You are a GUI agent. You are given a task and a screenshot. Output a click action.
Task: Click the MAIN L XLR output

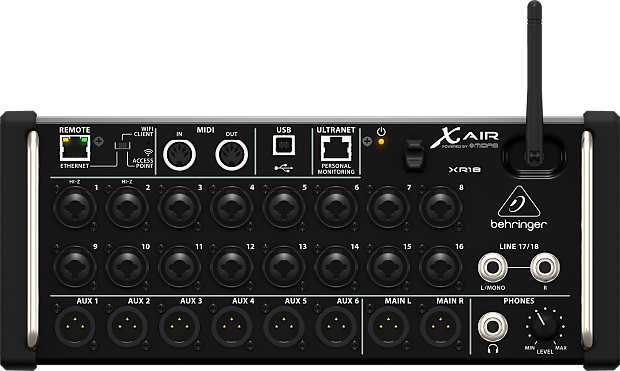(388, 327)
